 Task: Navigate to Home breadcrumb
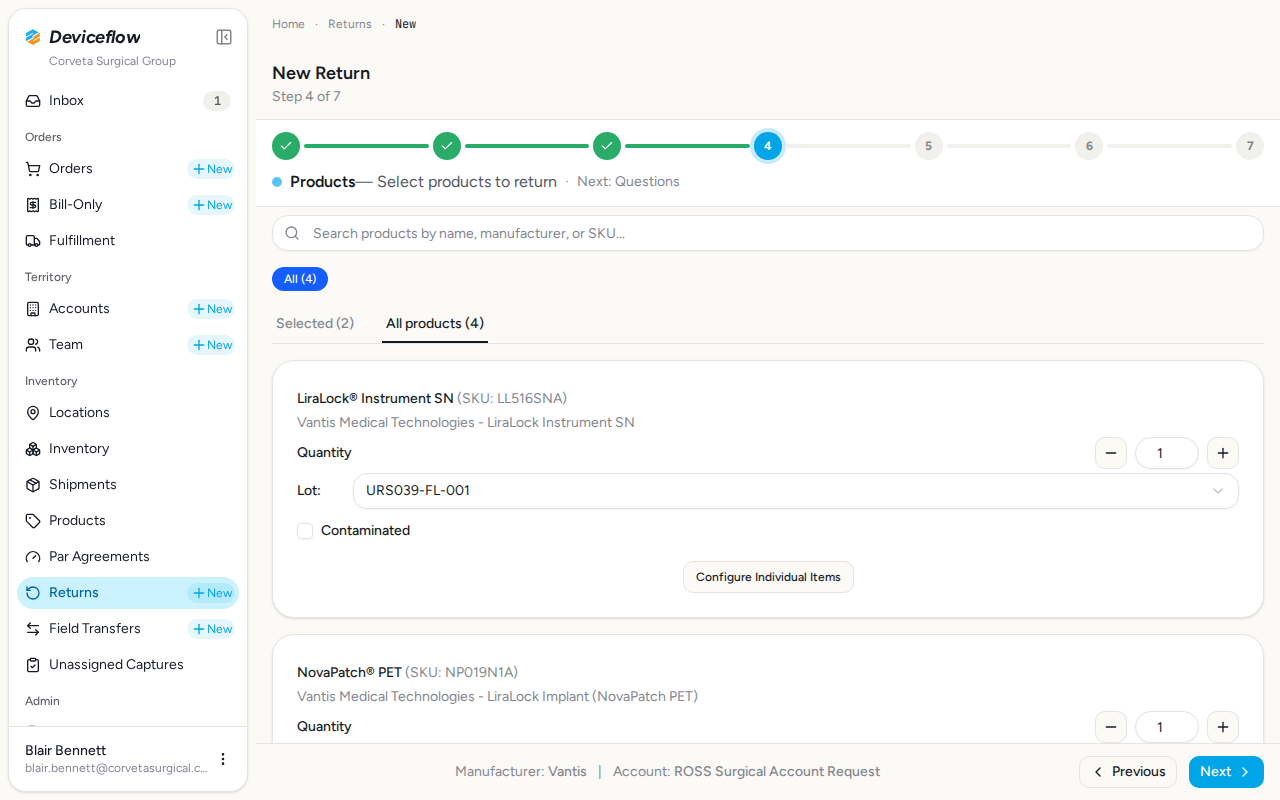288,24
